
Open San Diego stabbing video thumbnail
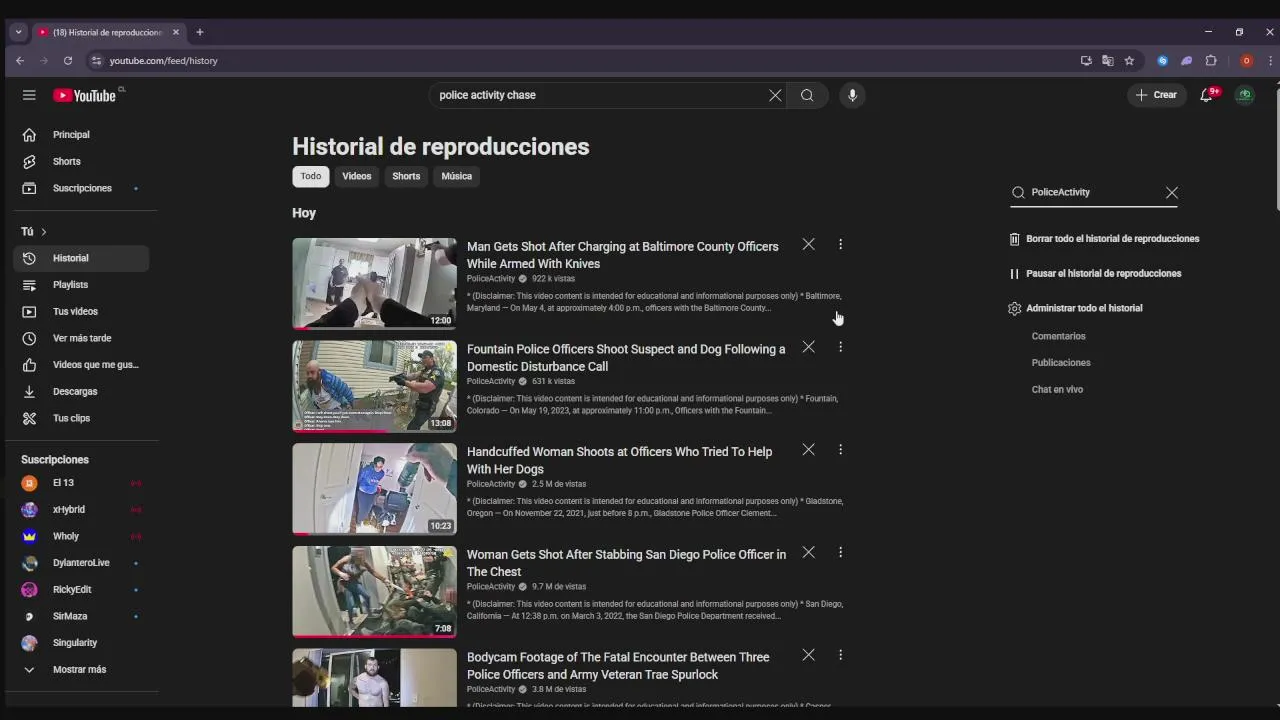point(374,592)
